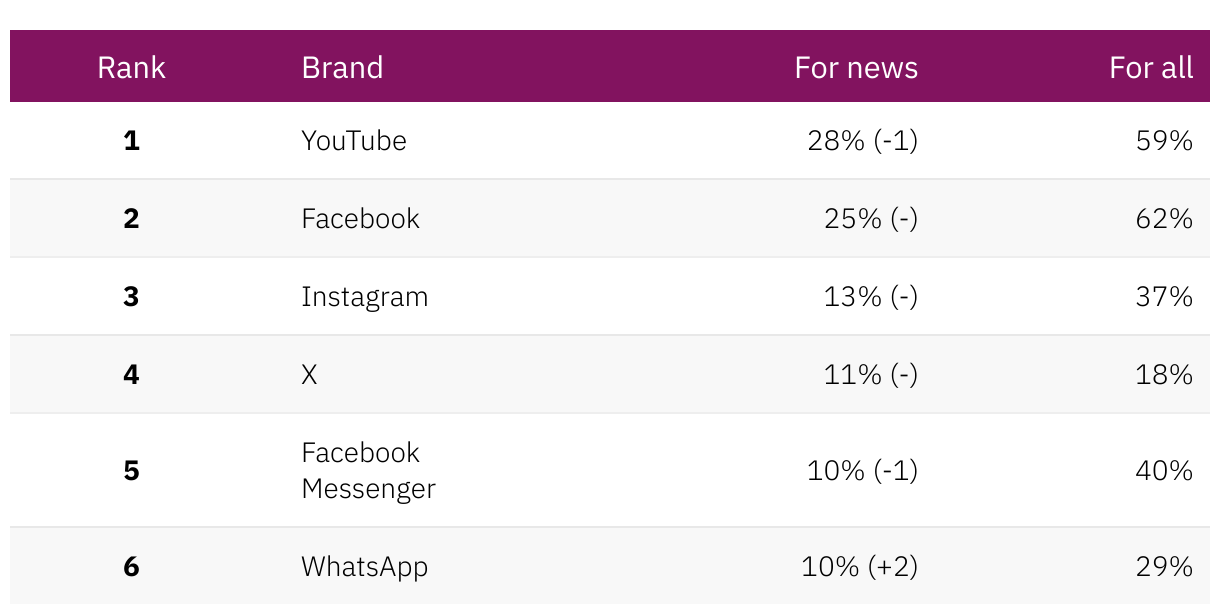Click the Rank column header
The height and width of the screenshot is (614, 1220).
point(131,68)
